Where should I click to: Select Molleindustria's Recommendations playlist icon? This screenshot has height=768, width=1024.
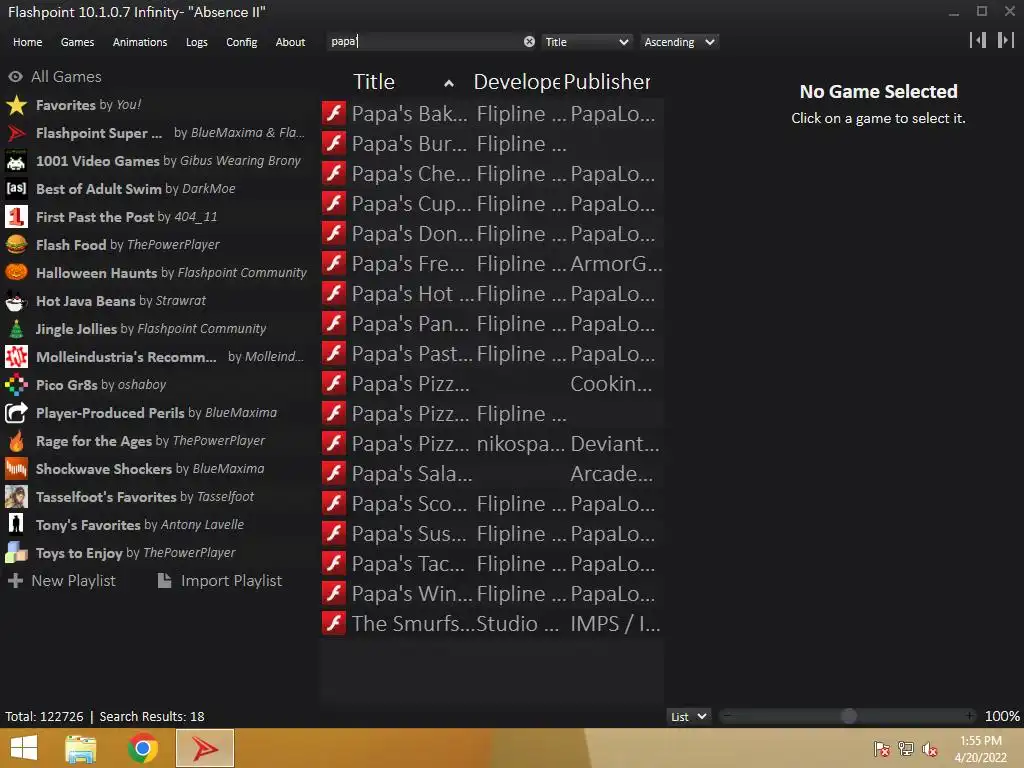point(16,357)
